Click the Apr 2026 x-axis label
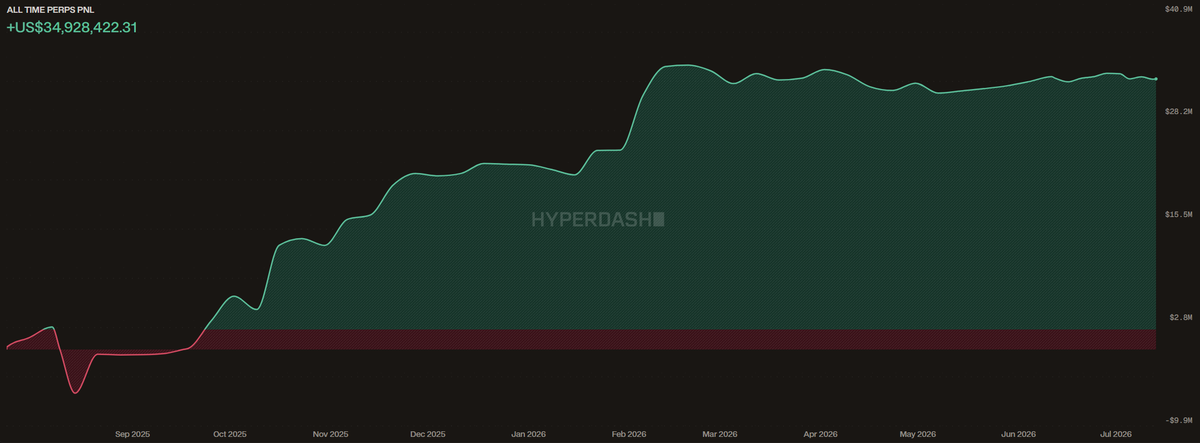 point(821,434)
